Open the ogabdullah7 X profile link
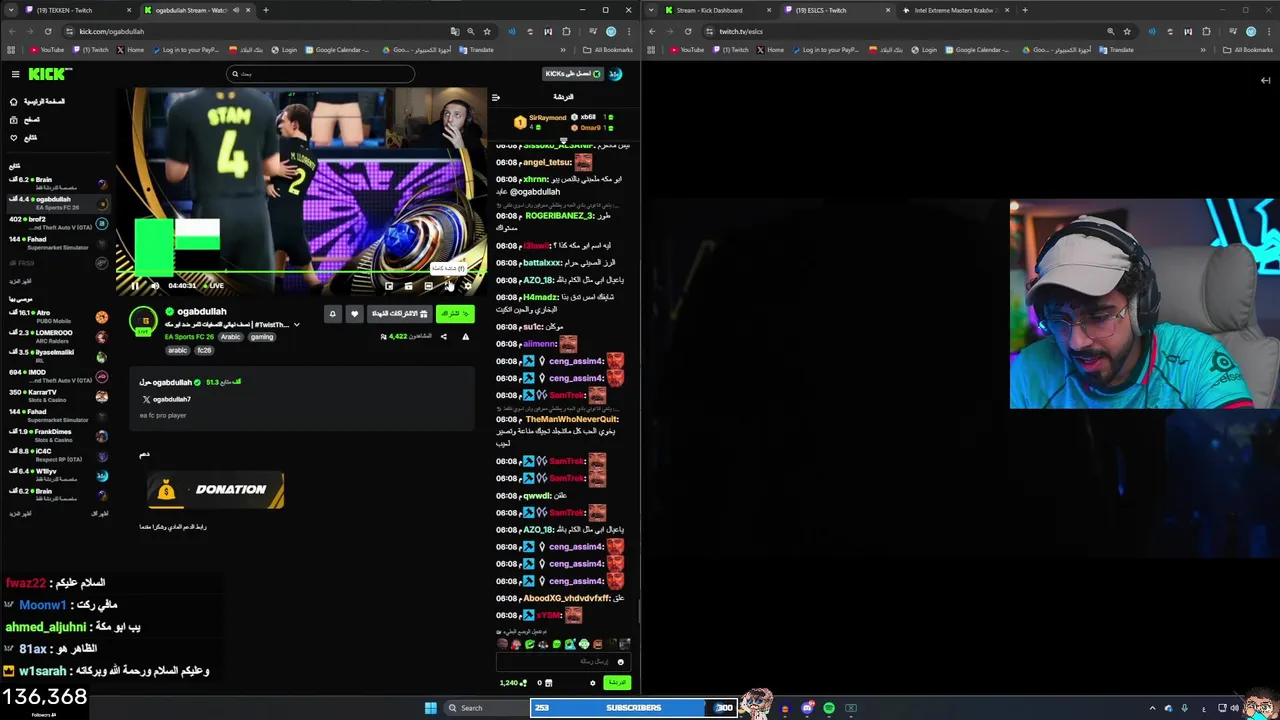This screenshot has height=720, width=1280. [166, 399]
